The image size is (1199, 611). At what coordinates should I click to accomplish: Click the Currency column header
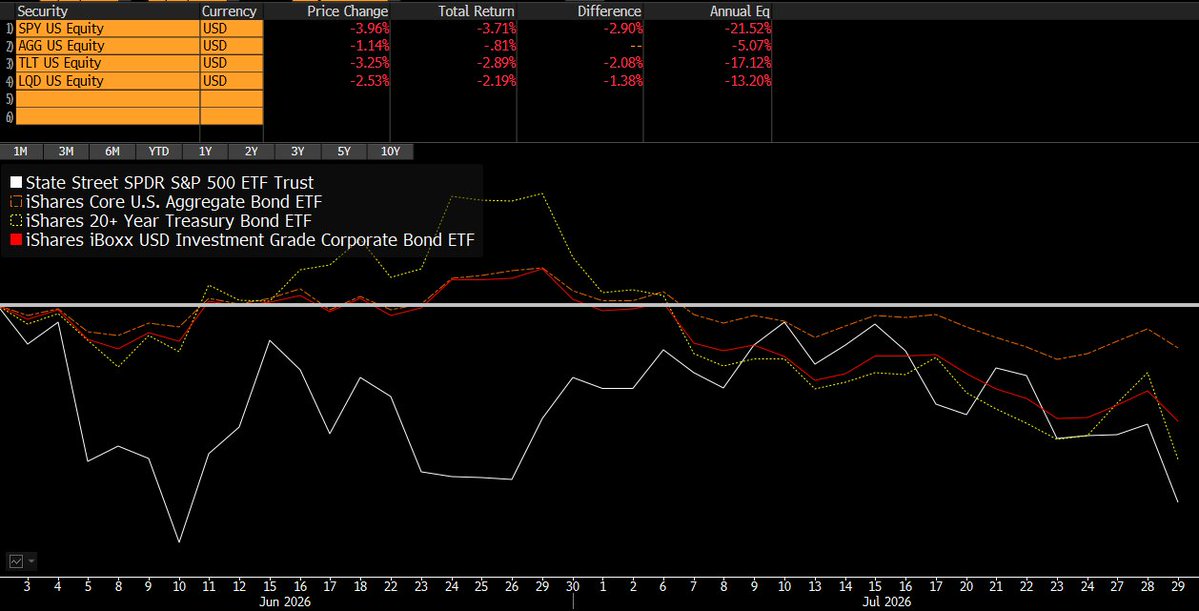click(229, 11)
